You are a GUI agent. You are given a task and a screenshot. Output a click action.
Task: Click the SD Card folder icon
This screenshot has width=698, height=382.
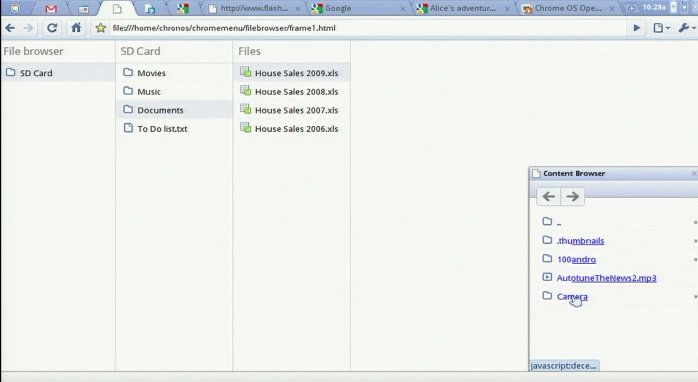(11, 72)
